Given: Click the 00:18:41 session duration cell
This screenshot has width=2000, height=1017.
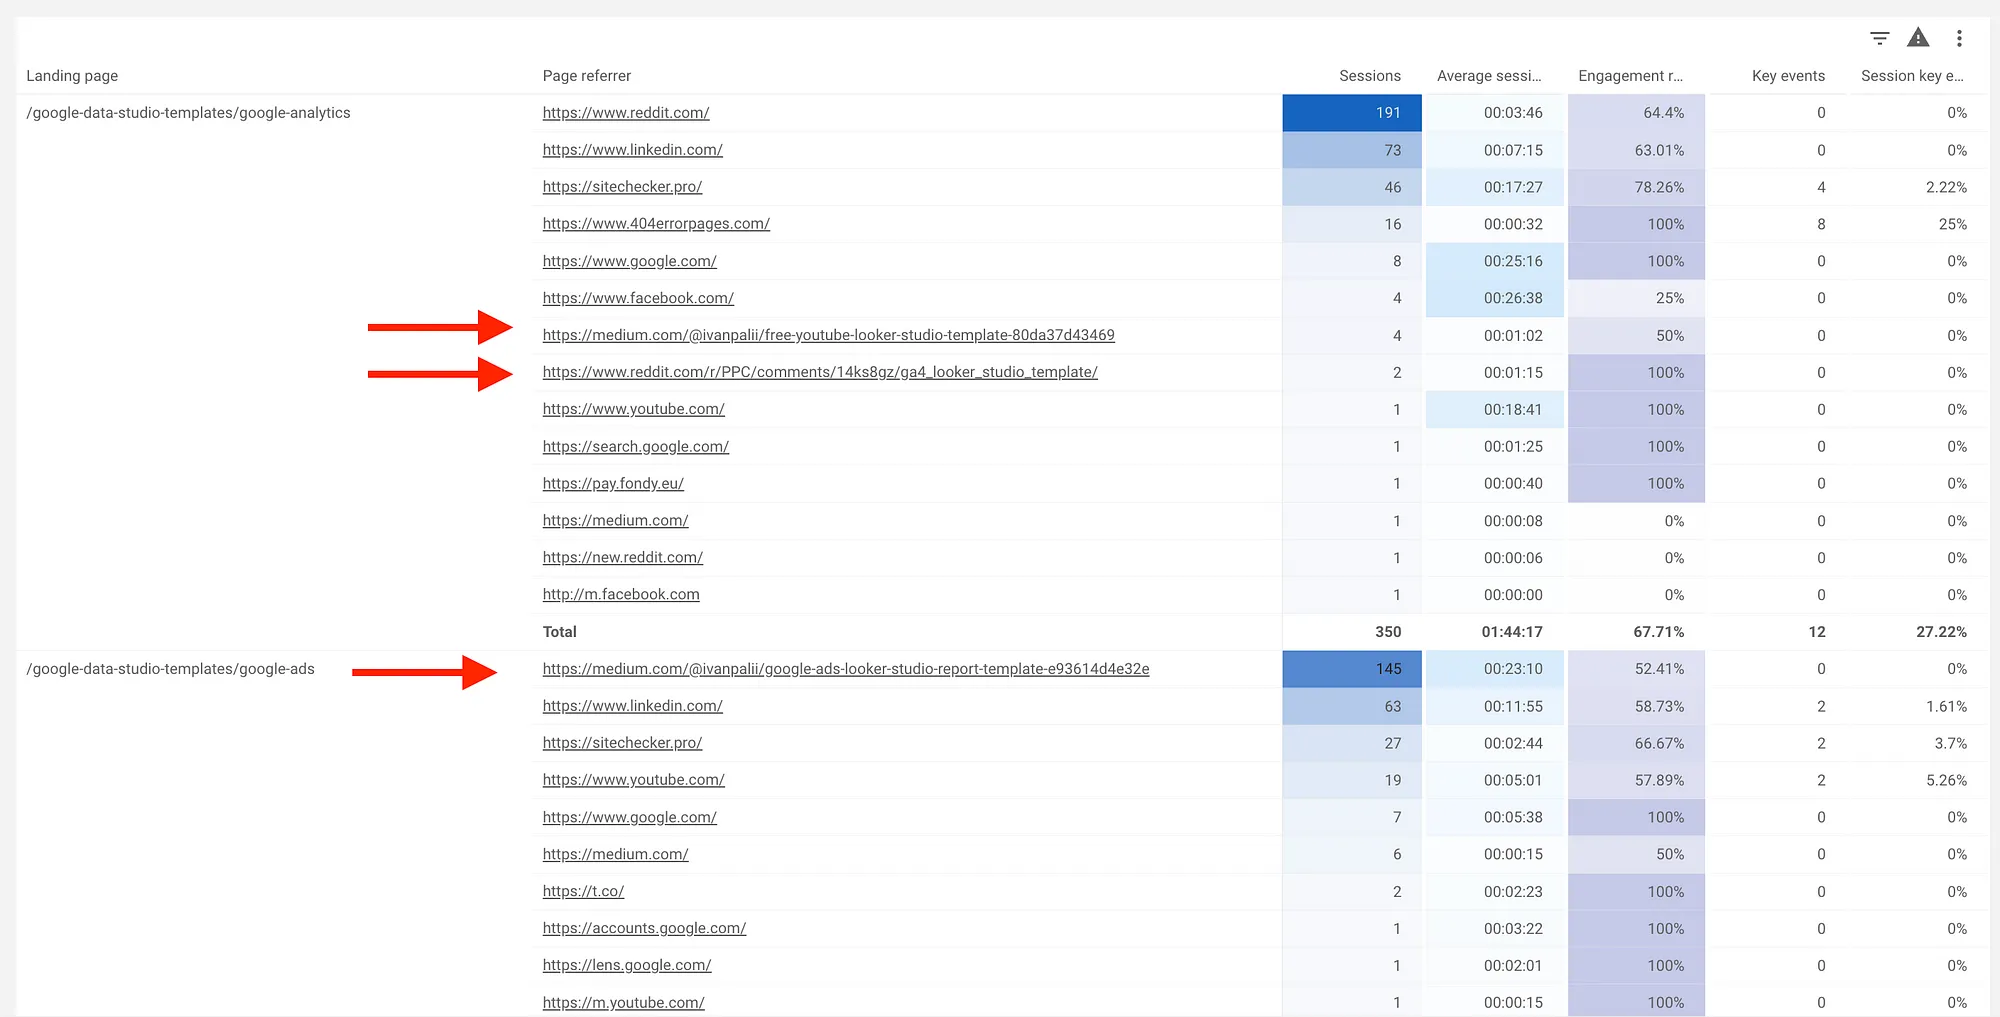Looking at the screenshot, I should (x=1494, y=409).
